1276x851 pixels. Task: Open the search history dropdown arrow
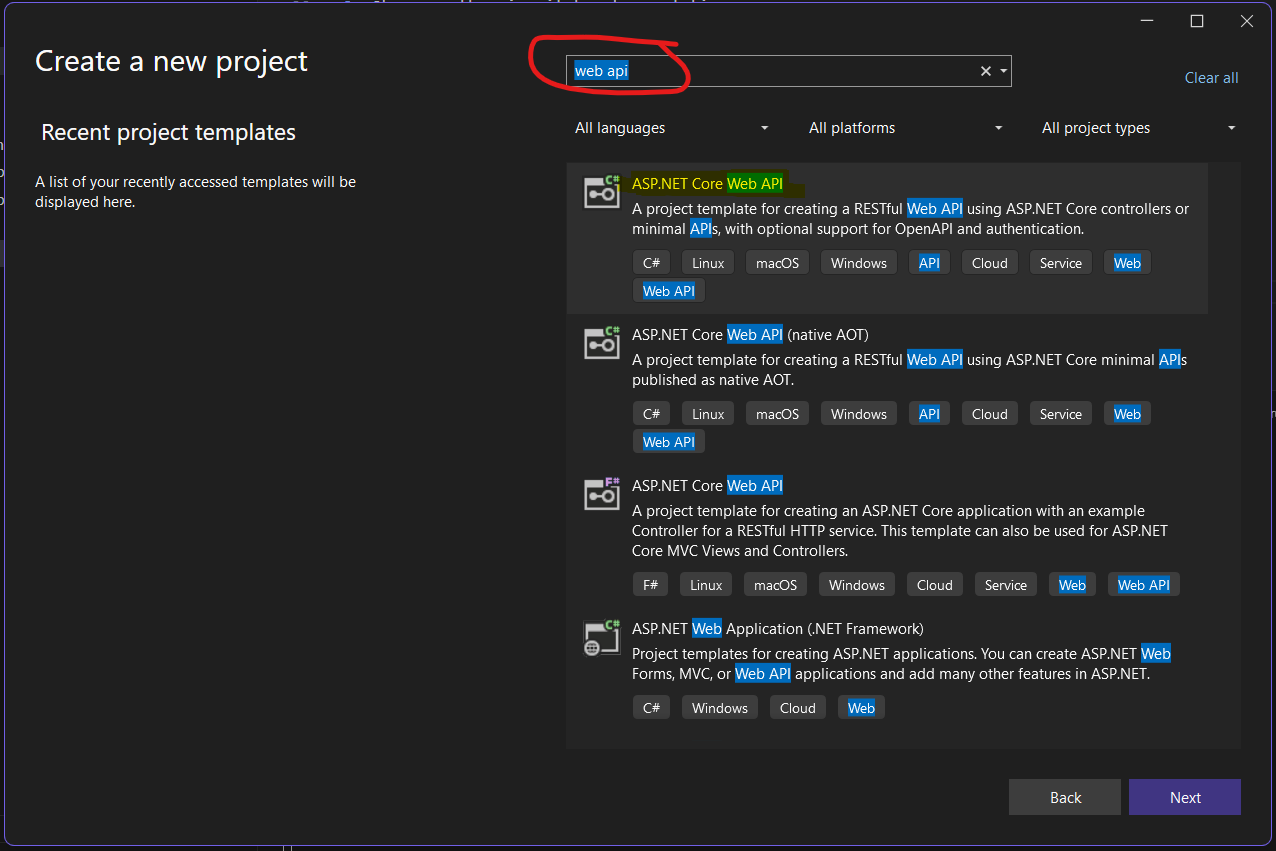coord(1003,71)
